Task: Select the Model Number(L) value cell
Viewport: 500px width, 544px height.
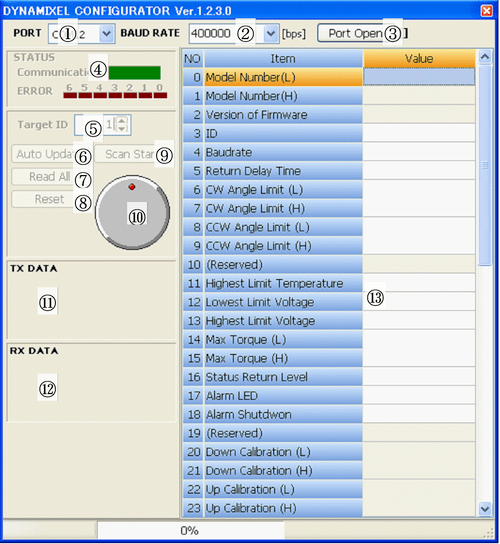Action: pyautogui.click(x=419, y=77)
